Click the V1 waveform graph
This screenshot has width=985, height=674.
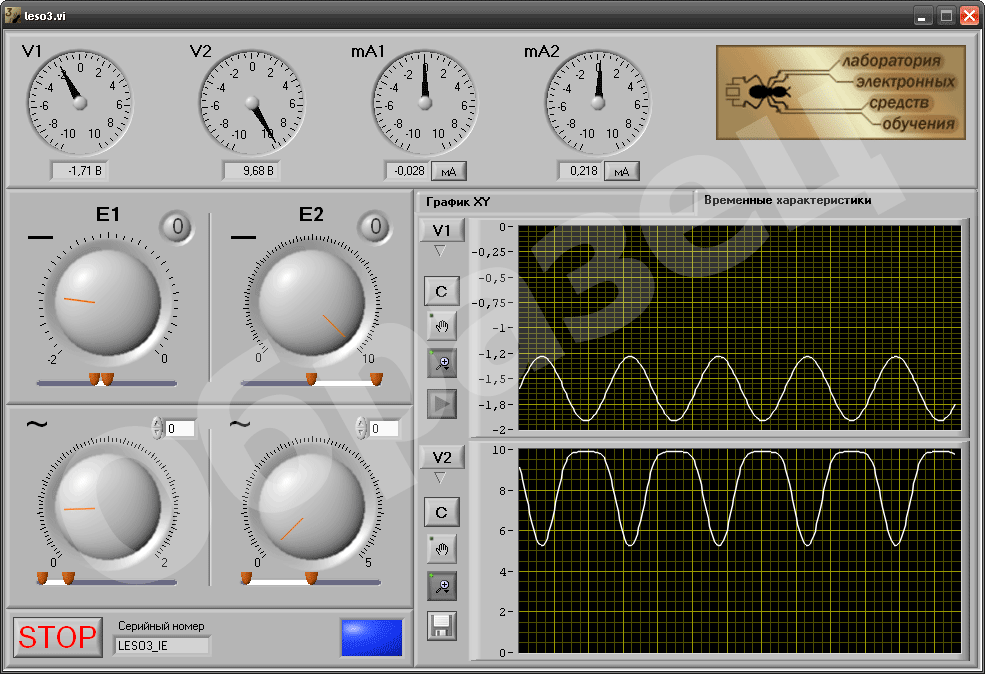pyautogui.click(x=739, y=328)
